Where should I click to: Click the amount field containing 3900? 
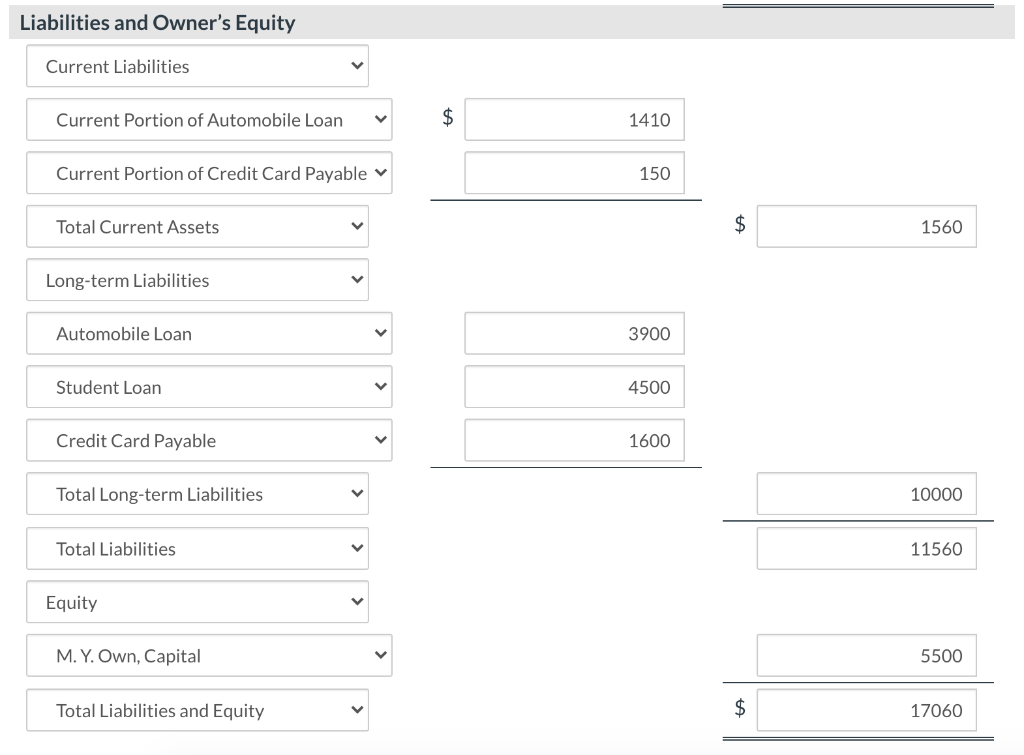point(575,334)
